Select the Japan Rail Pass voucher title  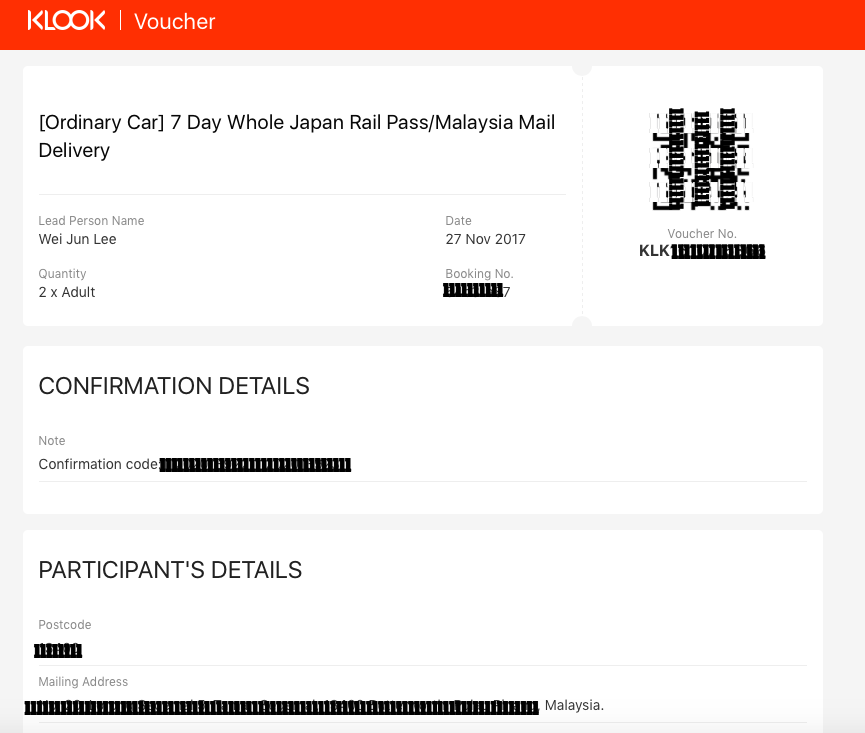(x=297, y=136)
